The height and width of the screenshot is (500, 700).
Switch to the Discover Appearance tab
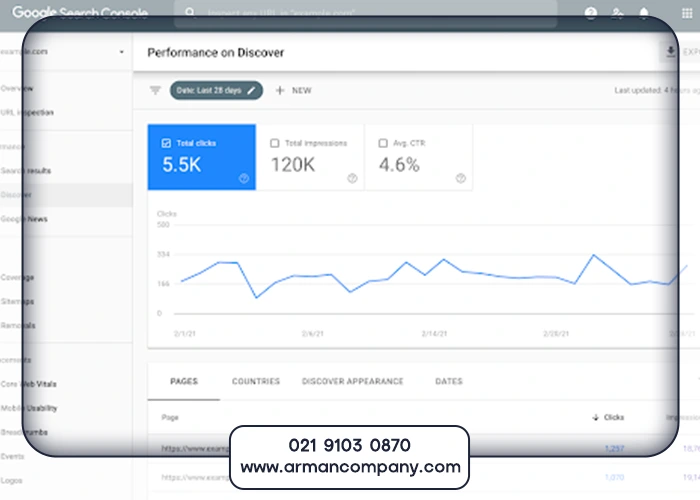tap(352, 381)
